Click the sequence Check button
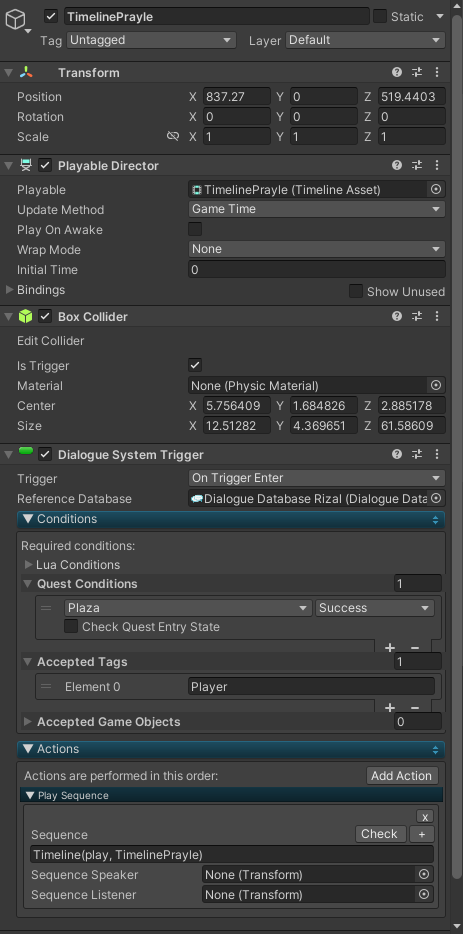463x934 pixels. click(380, 834)
